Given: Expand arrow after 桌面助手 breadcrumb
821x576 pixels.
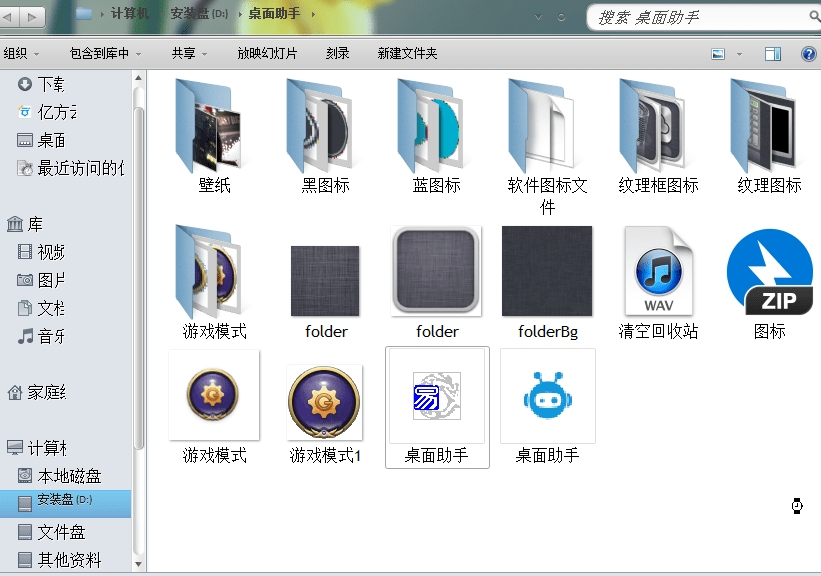Looking at the screenshot, I should point(313,14).
